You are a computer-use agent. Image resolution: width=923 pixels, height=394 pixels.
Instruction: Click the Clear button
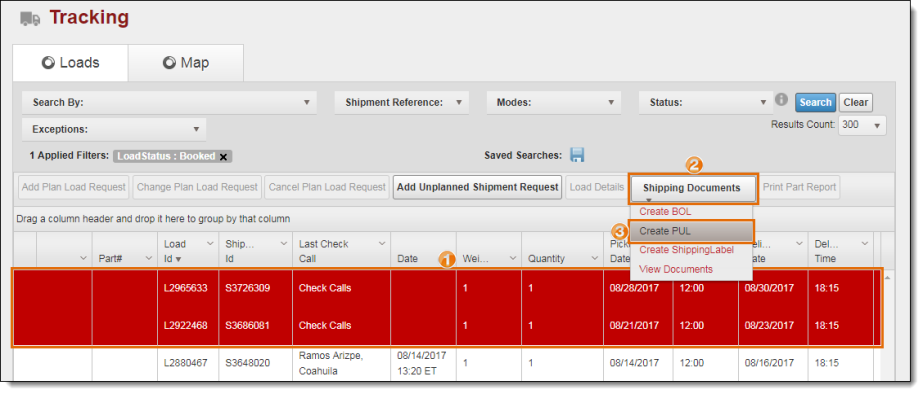(x=855, y=102)
